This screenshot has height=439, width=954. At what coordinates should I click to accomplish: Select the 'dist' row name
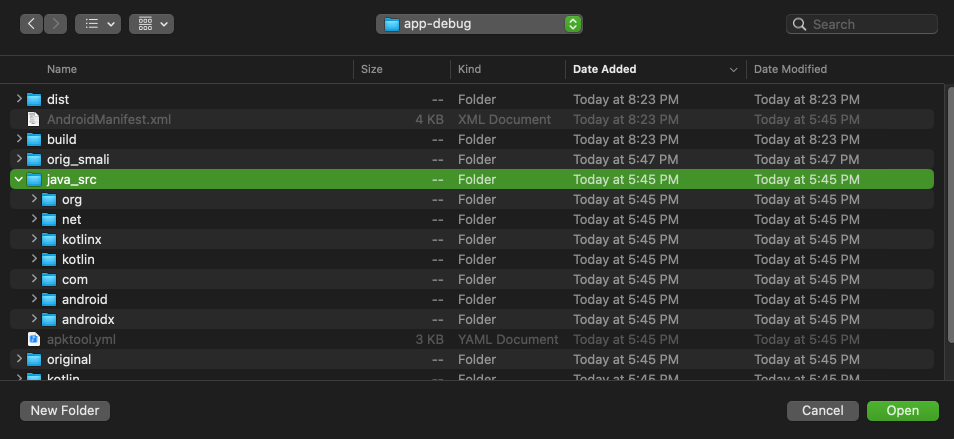point(58,99)
